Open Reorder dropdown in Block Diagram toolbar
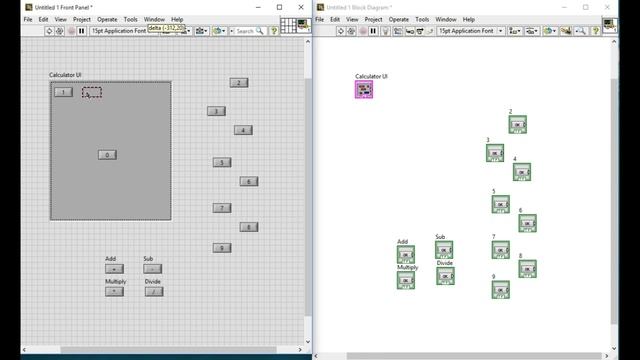This screenshot has height=360, width=640. (550, 31)
